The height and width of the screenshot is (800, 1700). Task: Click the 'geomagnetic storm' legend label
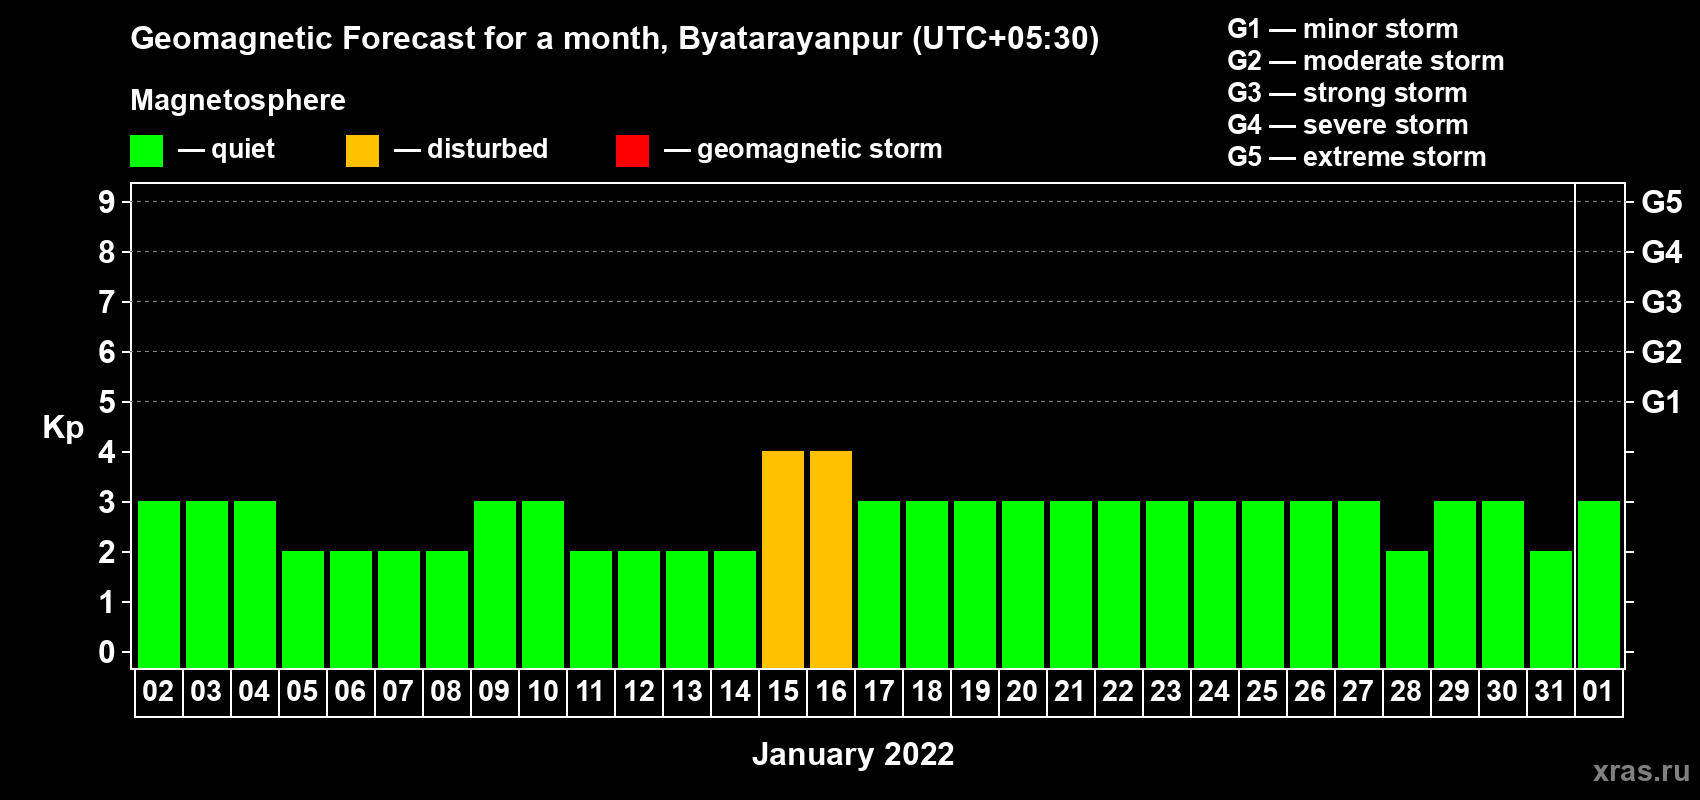(x=820, y=149)
